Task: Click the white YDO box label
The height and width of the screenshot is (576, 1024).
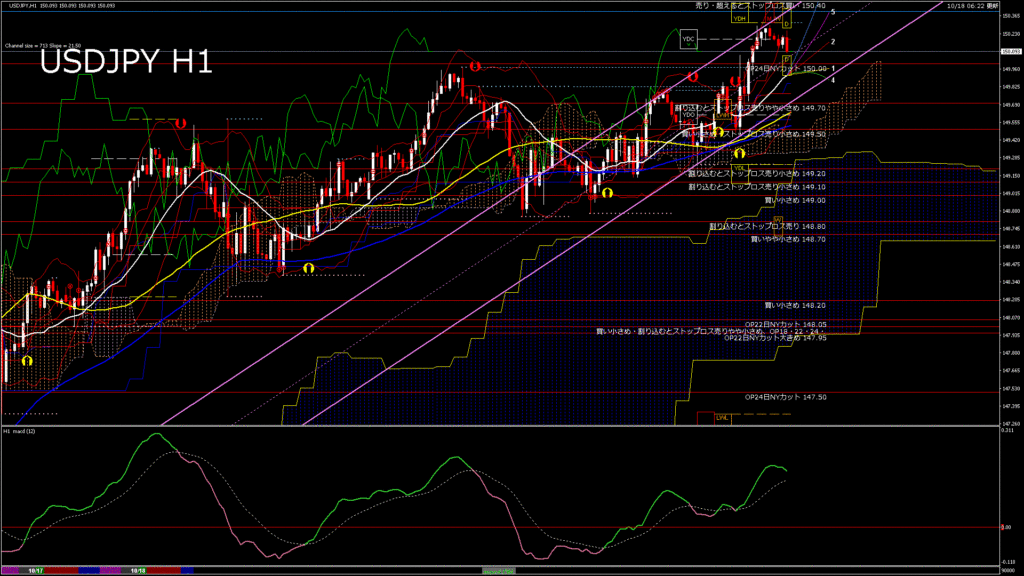Action: [x=688, y=115]
